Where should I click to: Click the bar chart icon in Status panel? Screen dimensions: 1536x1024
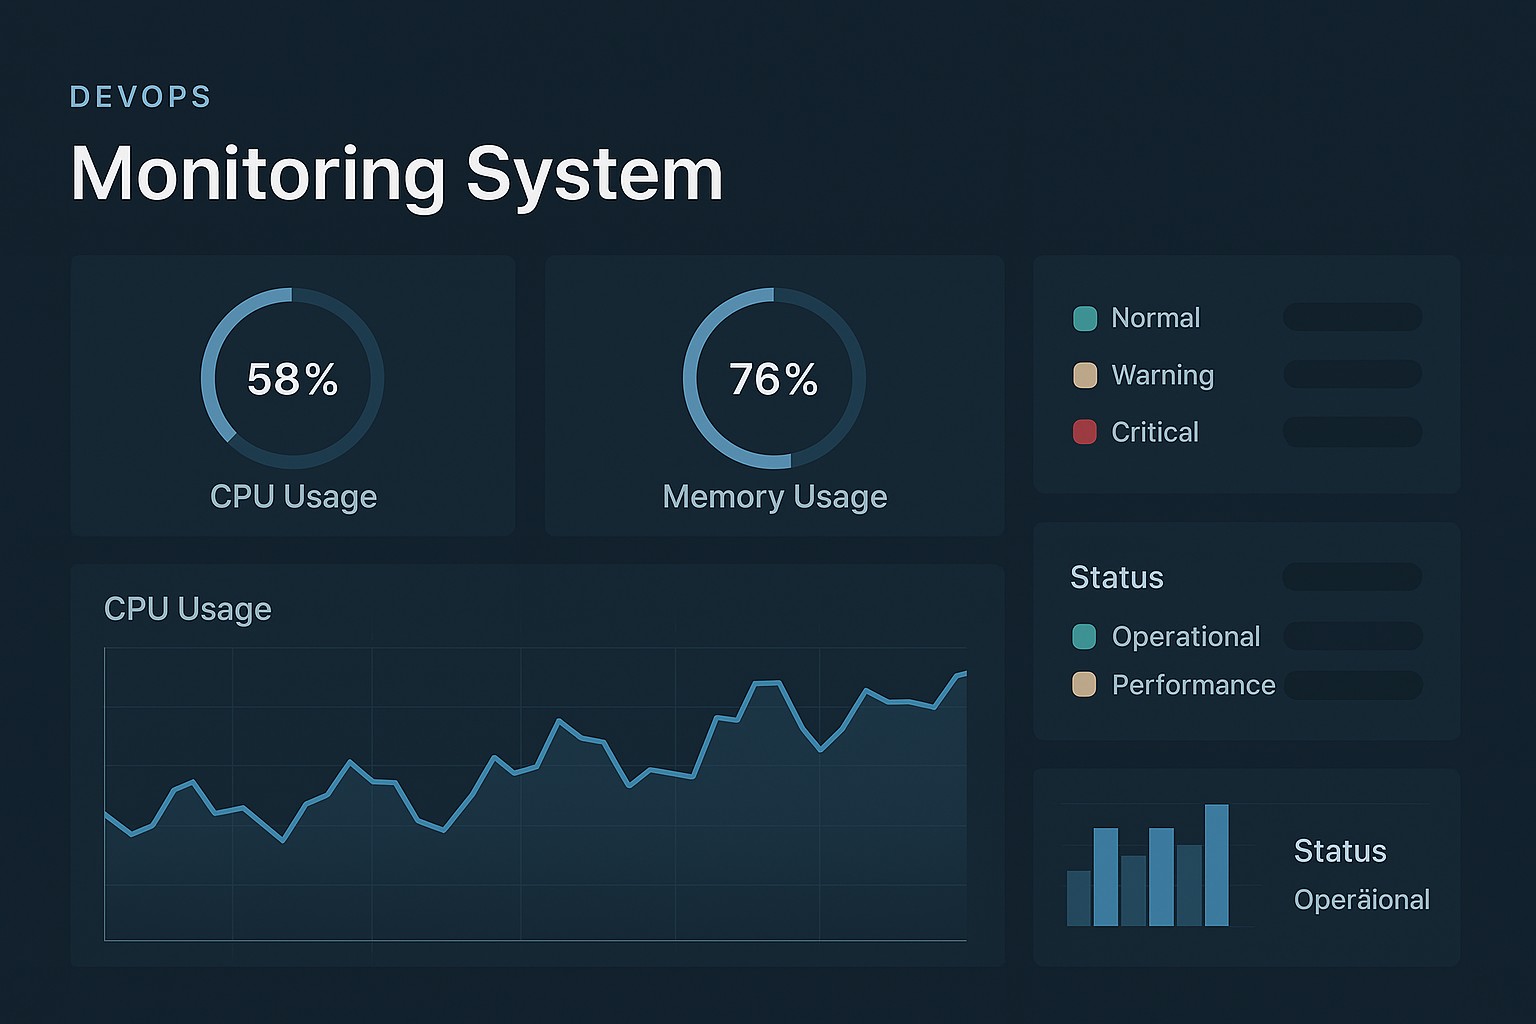pyautogui.click(x=1150, y=865)
